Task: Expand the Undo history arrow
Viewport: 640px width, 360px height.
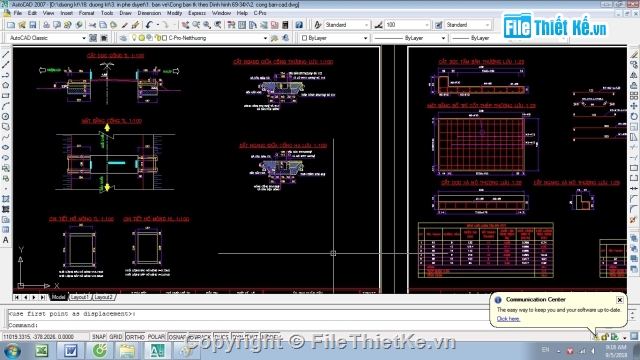Action: click(x=158, y=25)
